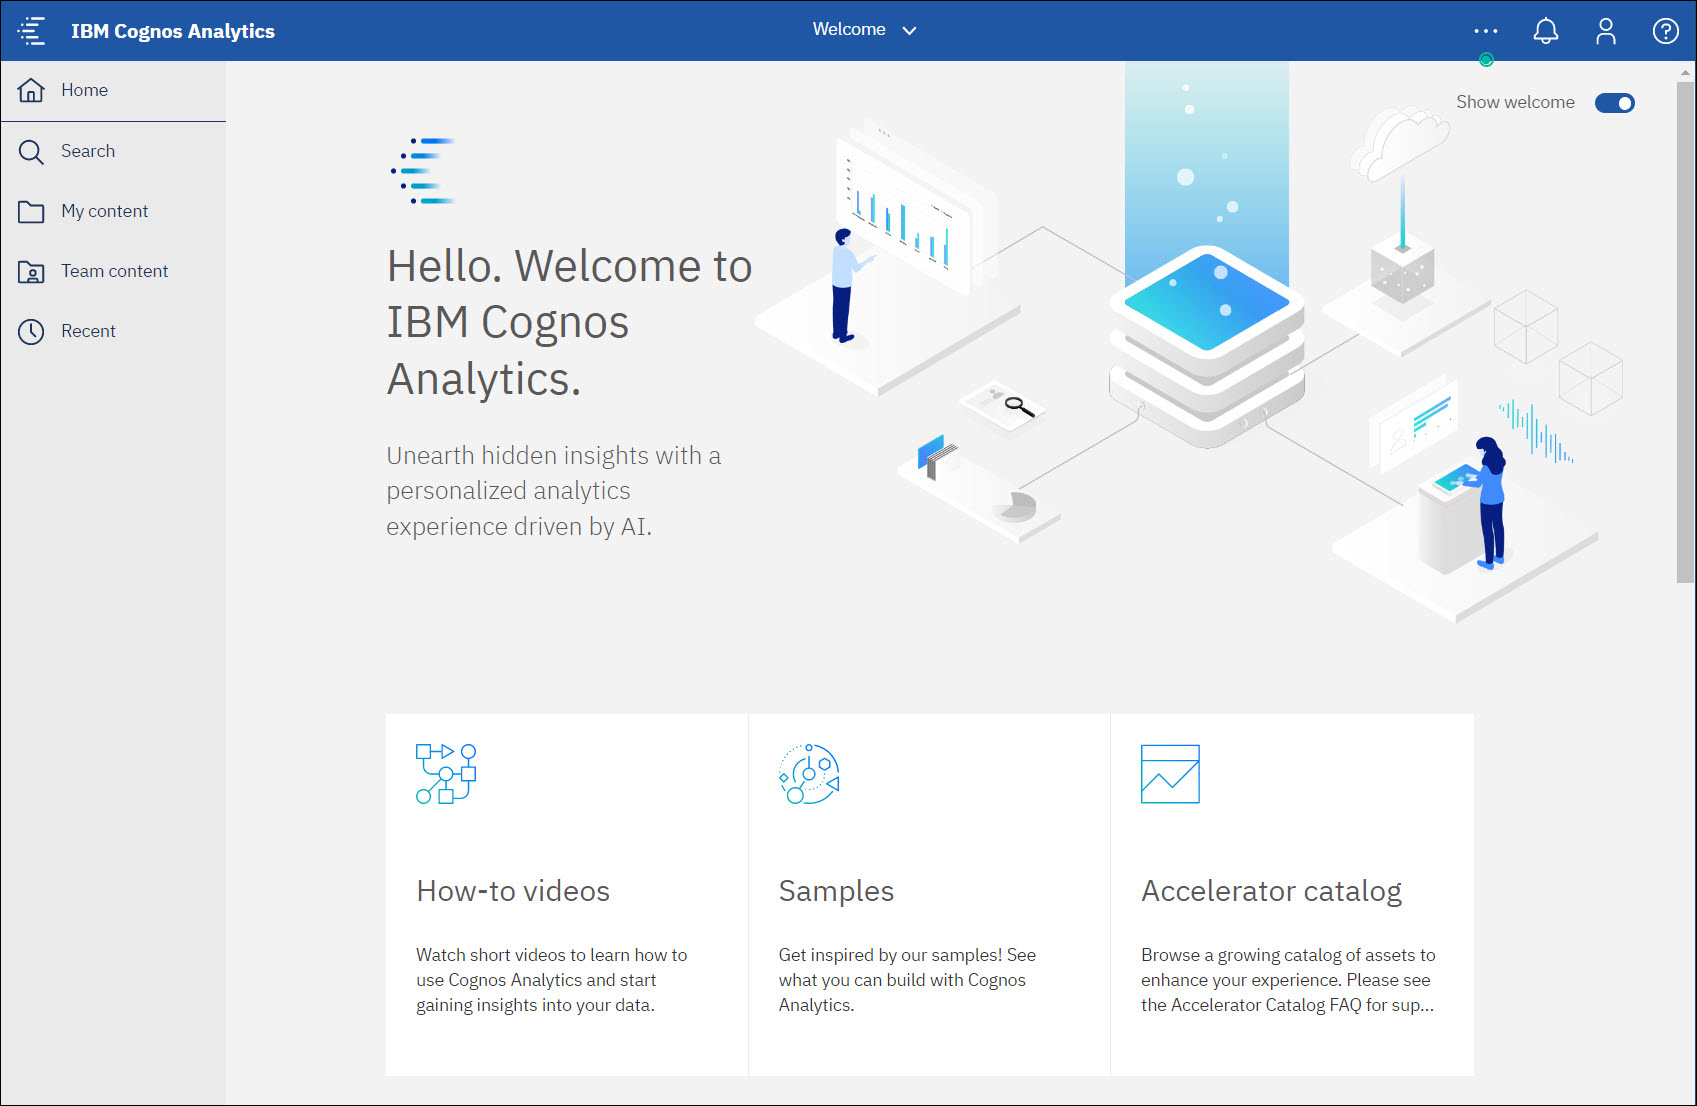Open the How-to videos card
Screen dimensions: 1697x1106
point(566,893)
